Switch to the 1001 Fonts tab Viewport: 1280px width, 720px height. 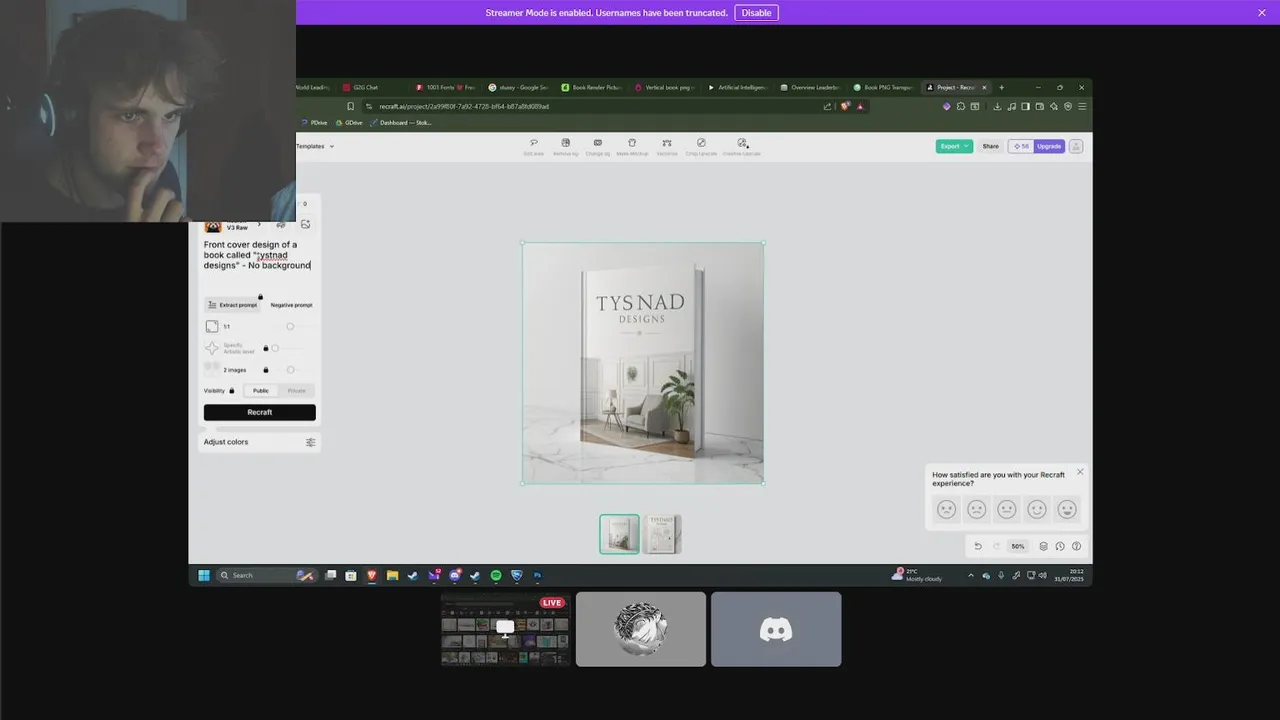[x=446, y=87]
